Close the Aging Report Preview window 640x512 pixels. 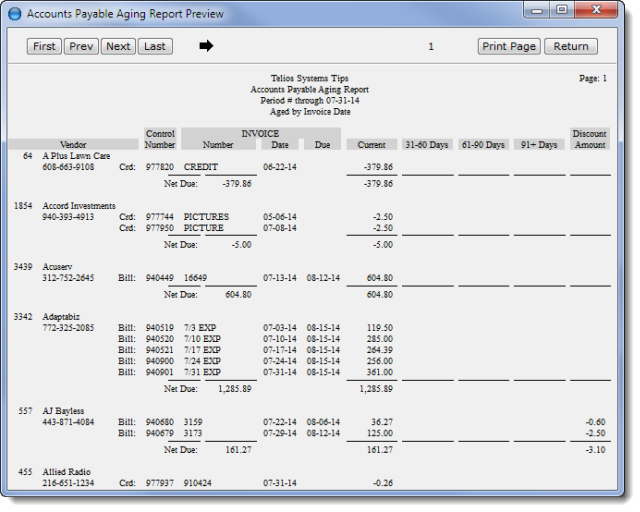(x=601, y=11)
